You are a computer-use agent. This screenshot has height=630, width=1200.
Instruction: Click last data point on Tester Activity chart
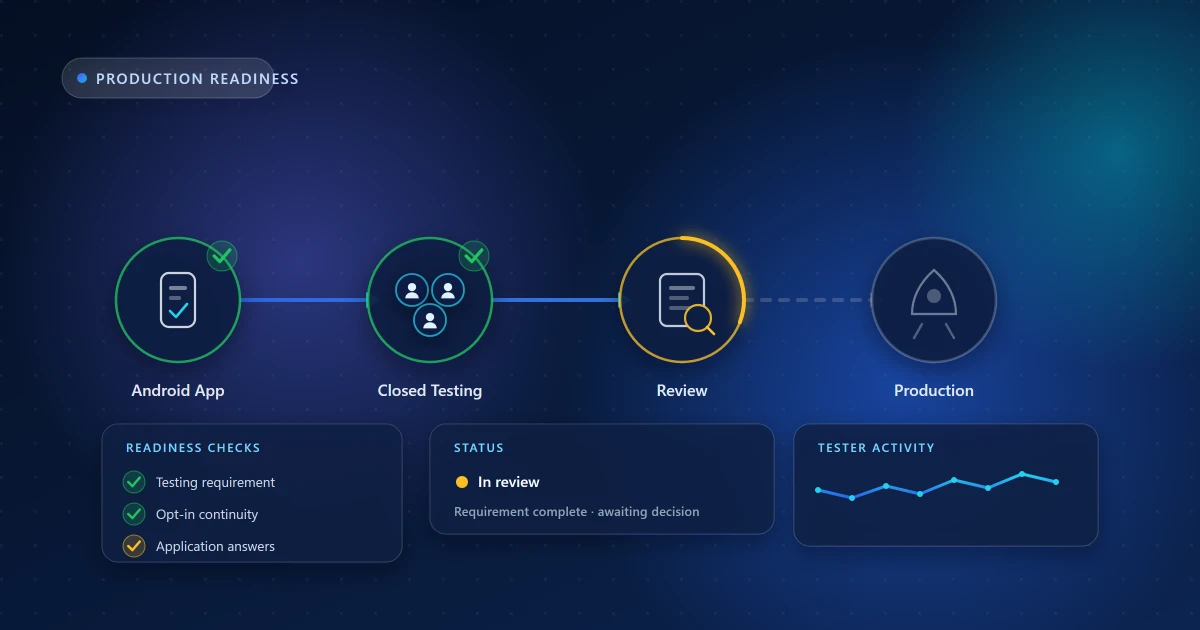coord(1056,482)
